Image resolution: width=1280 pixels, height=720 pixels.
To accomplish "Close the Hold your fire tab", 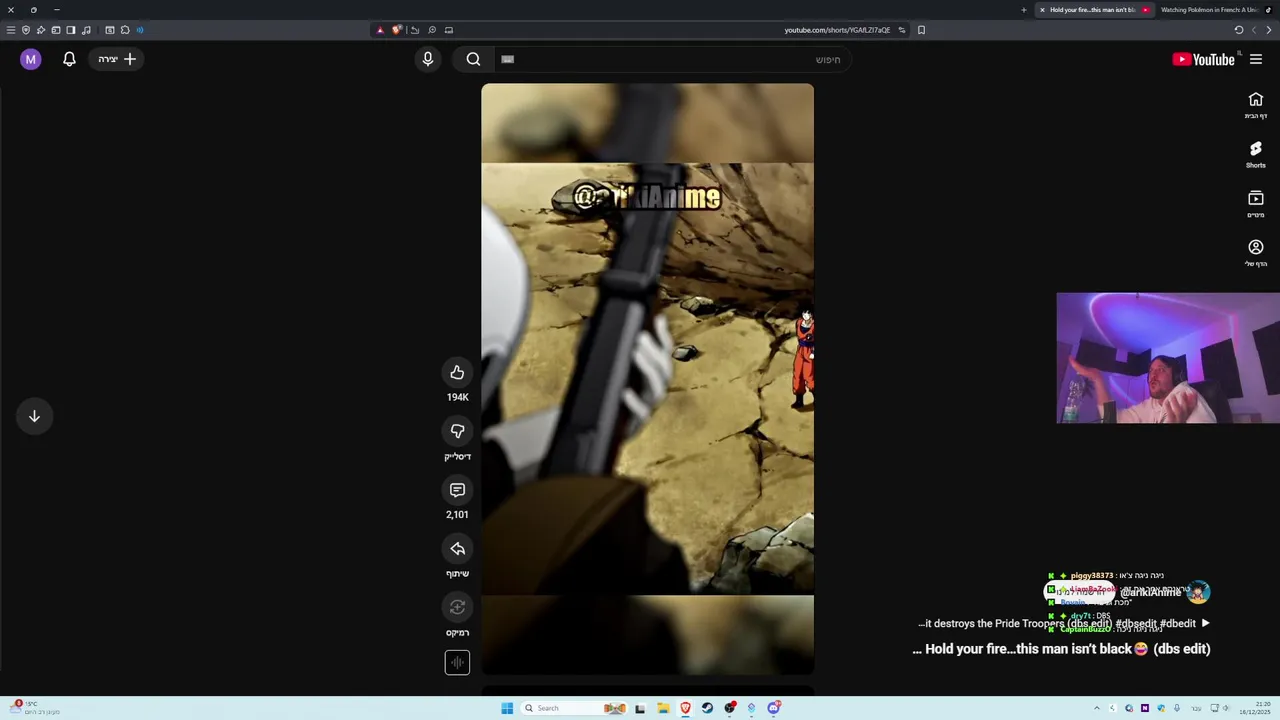I will point(1042,10).
